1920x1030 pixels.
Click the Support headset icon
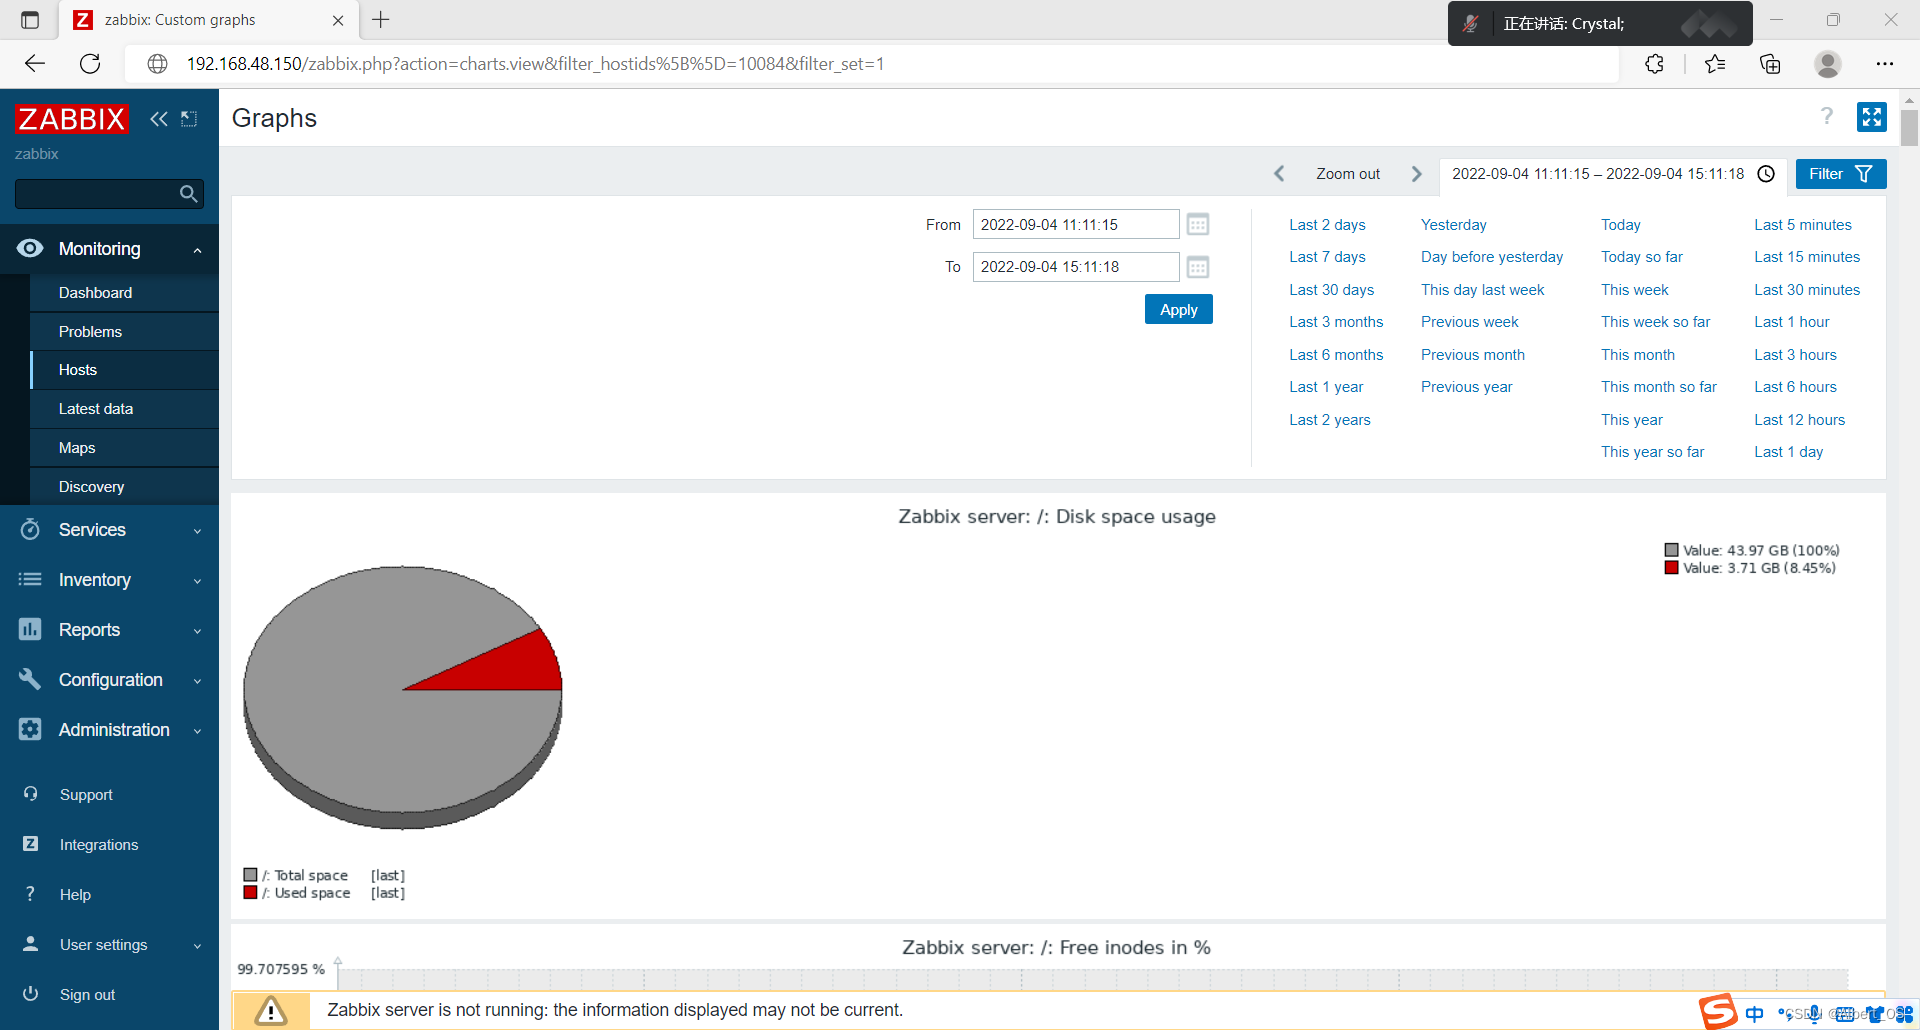pos(31,794)
